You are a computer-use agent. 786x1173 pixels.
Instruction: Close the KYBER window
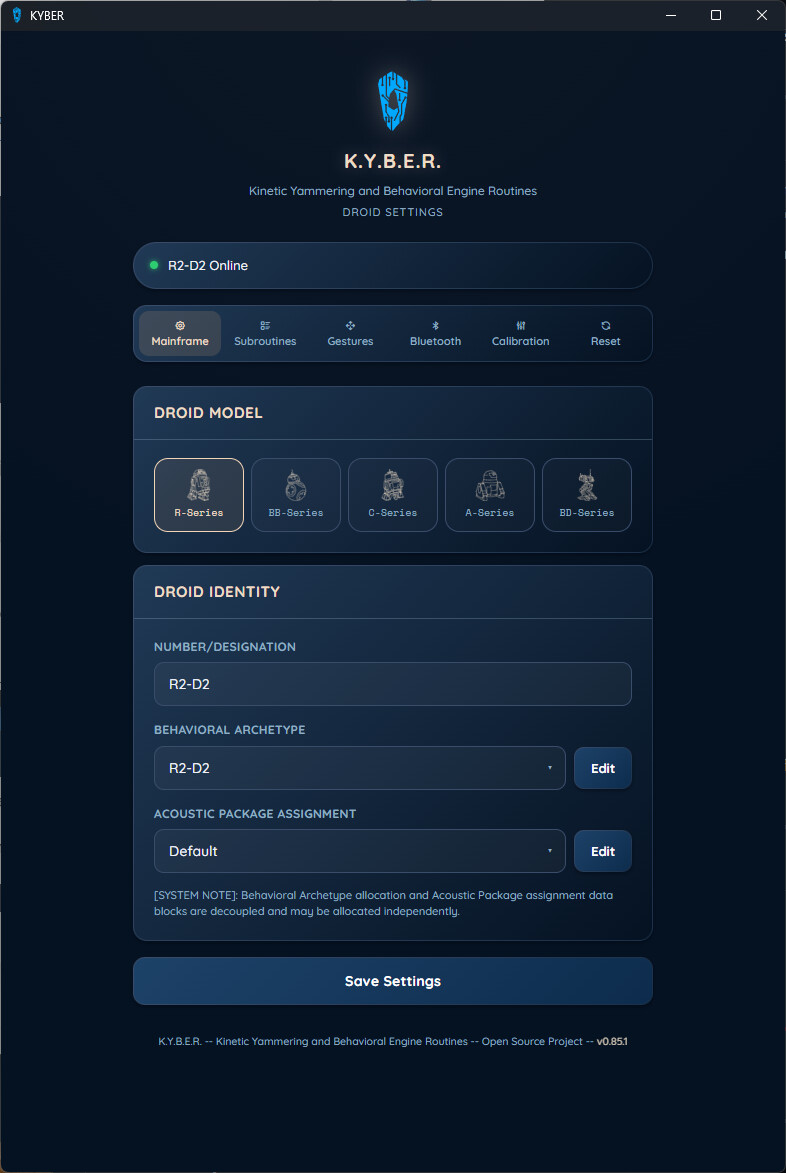pyautogui.click(x=762, y=15)
